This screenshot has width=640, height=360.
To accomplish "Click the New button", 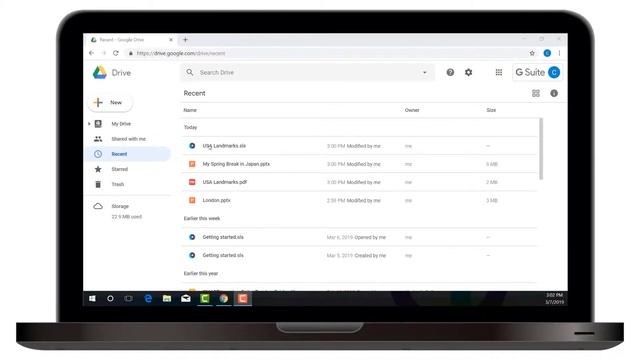I will point(110,102).
